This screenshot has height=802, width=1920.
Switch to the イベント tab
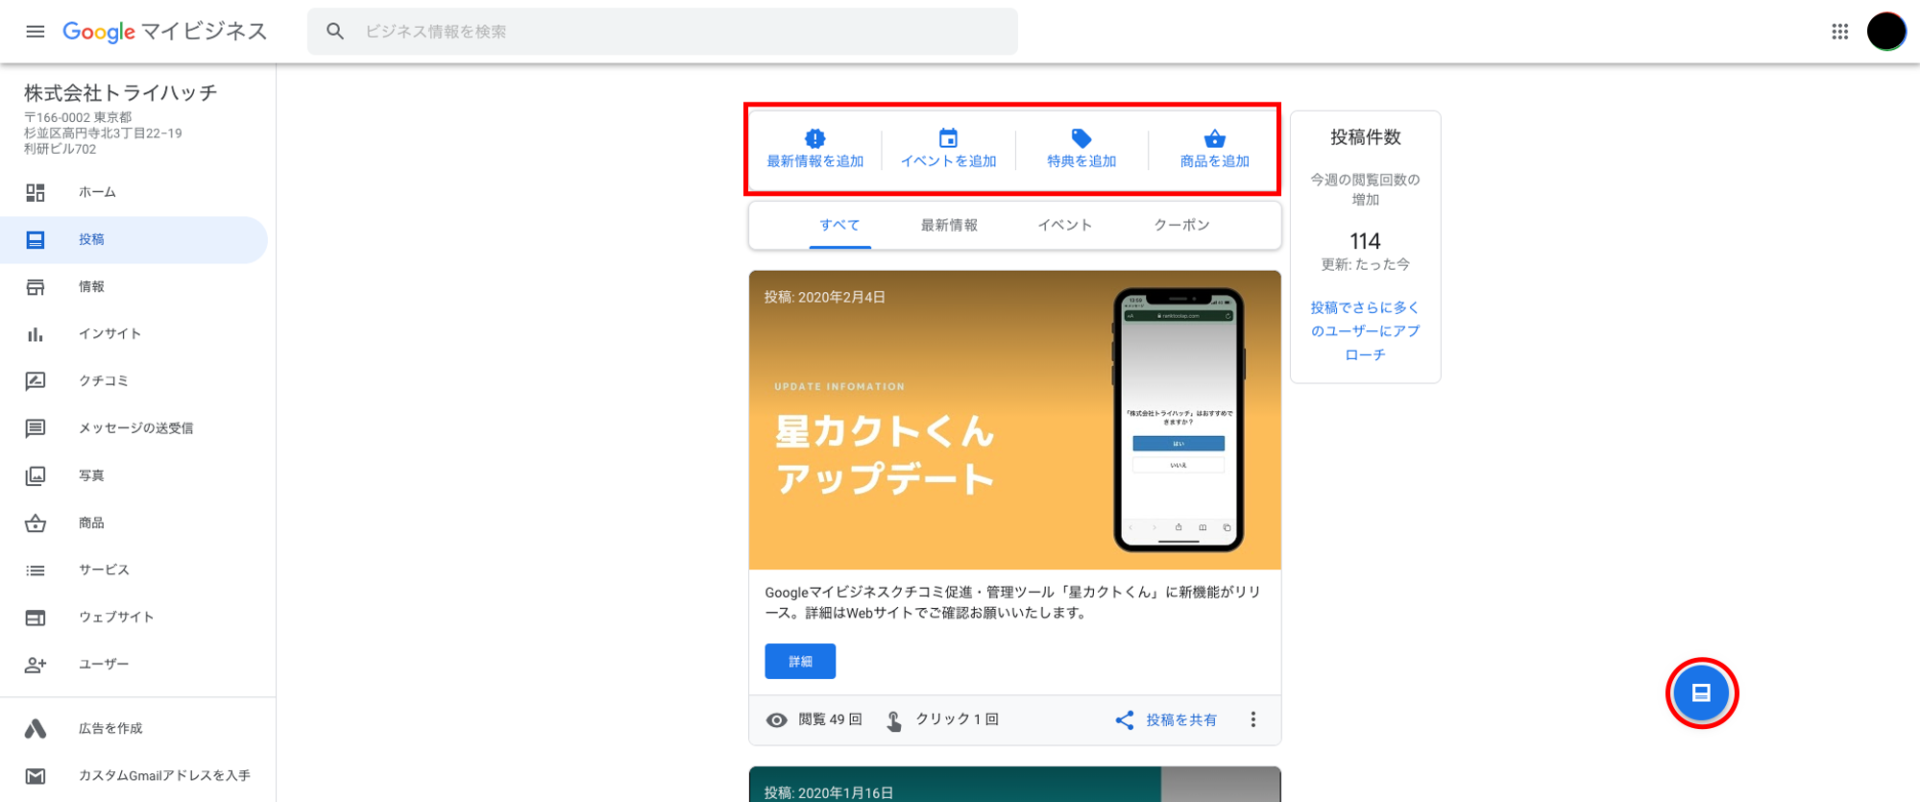click(x=1065, y=225)
